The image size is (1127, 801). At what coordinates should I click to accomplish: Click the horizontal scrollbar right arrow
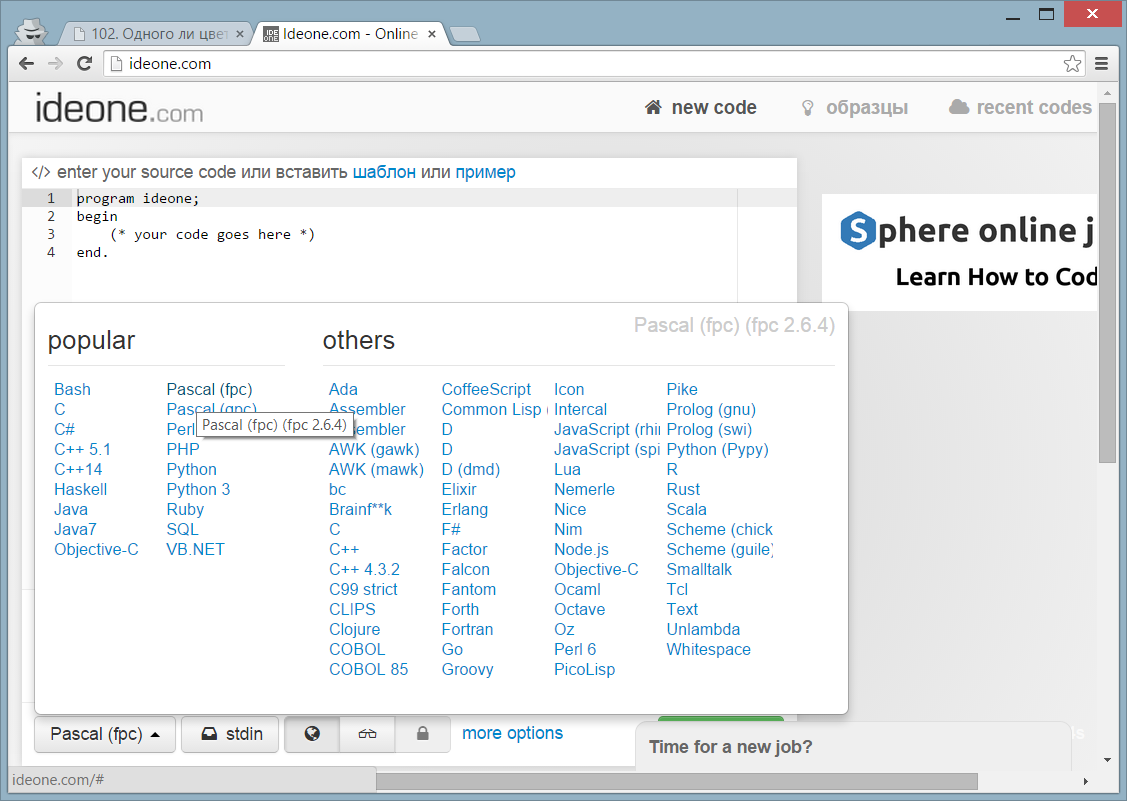pyautogui.click(x=1085, y=781)
